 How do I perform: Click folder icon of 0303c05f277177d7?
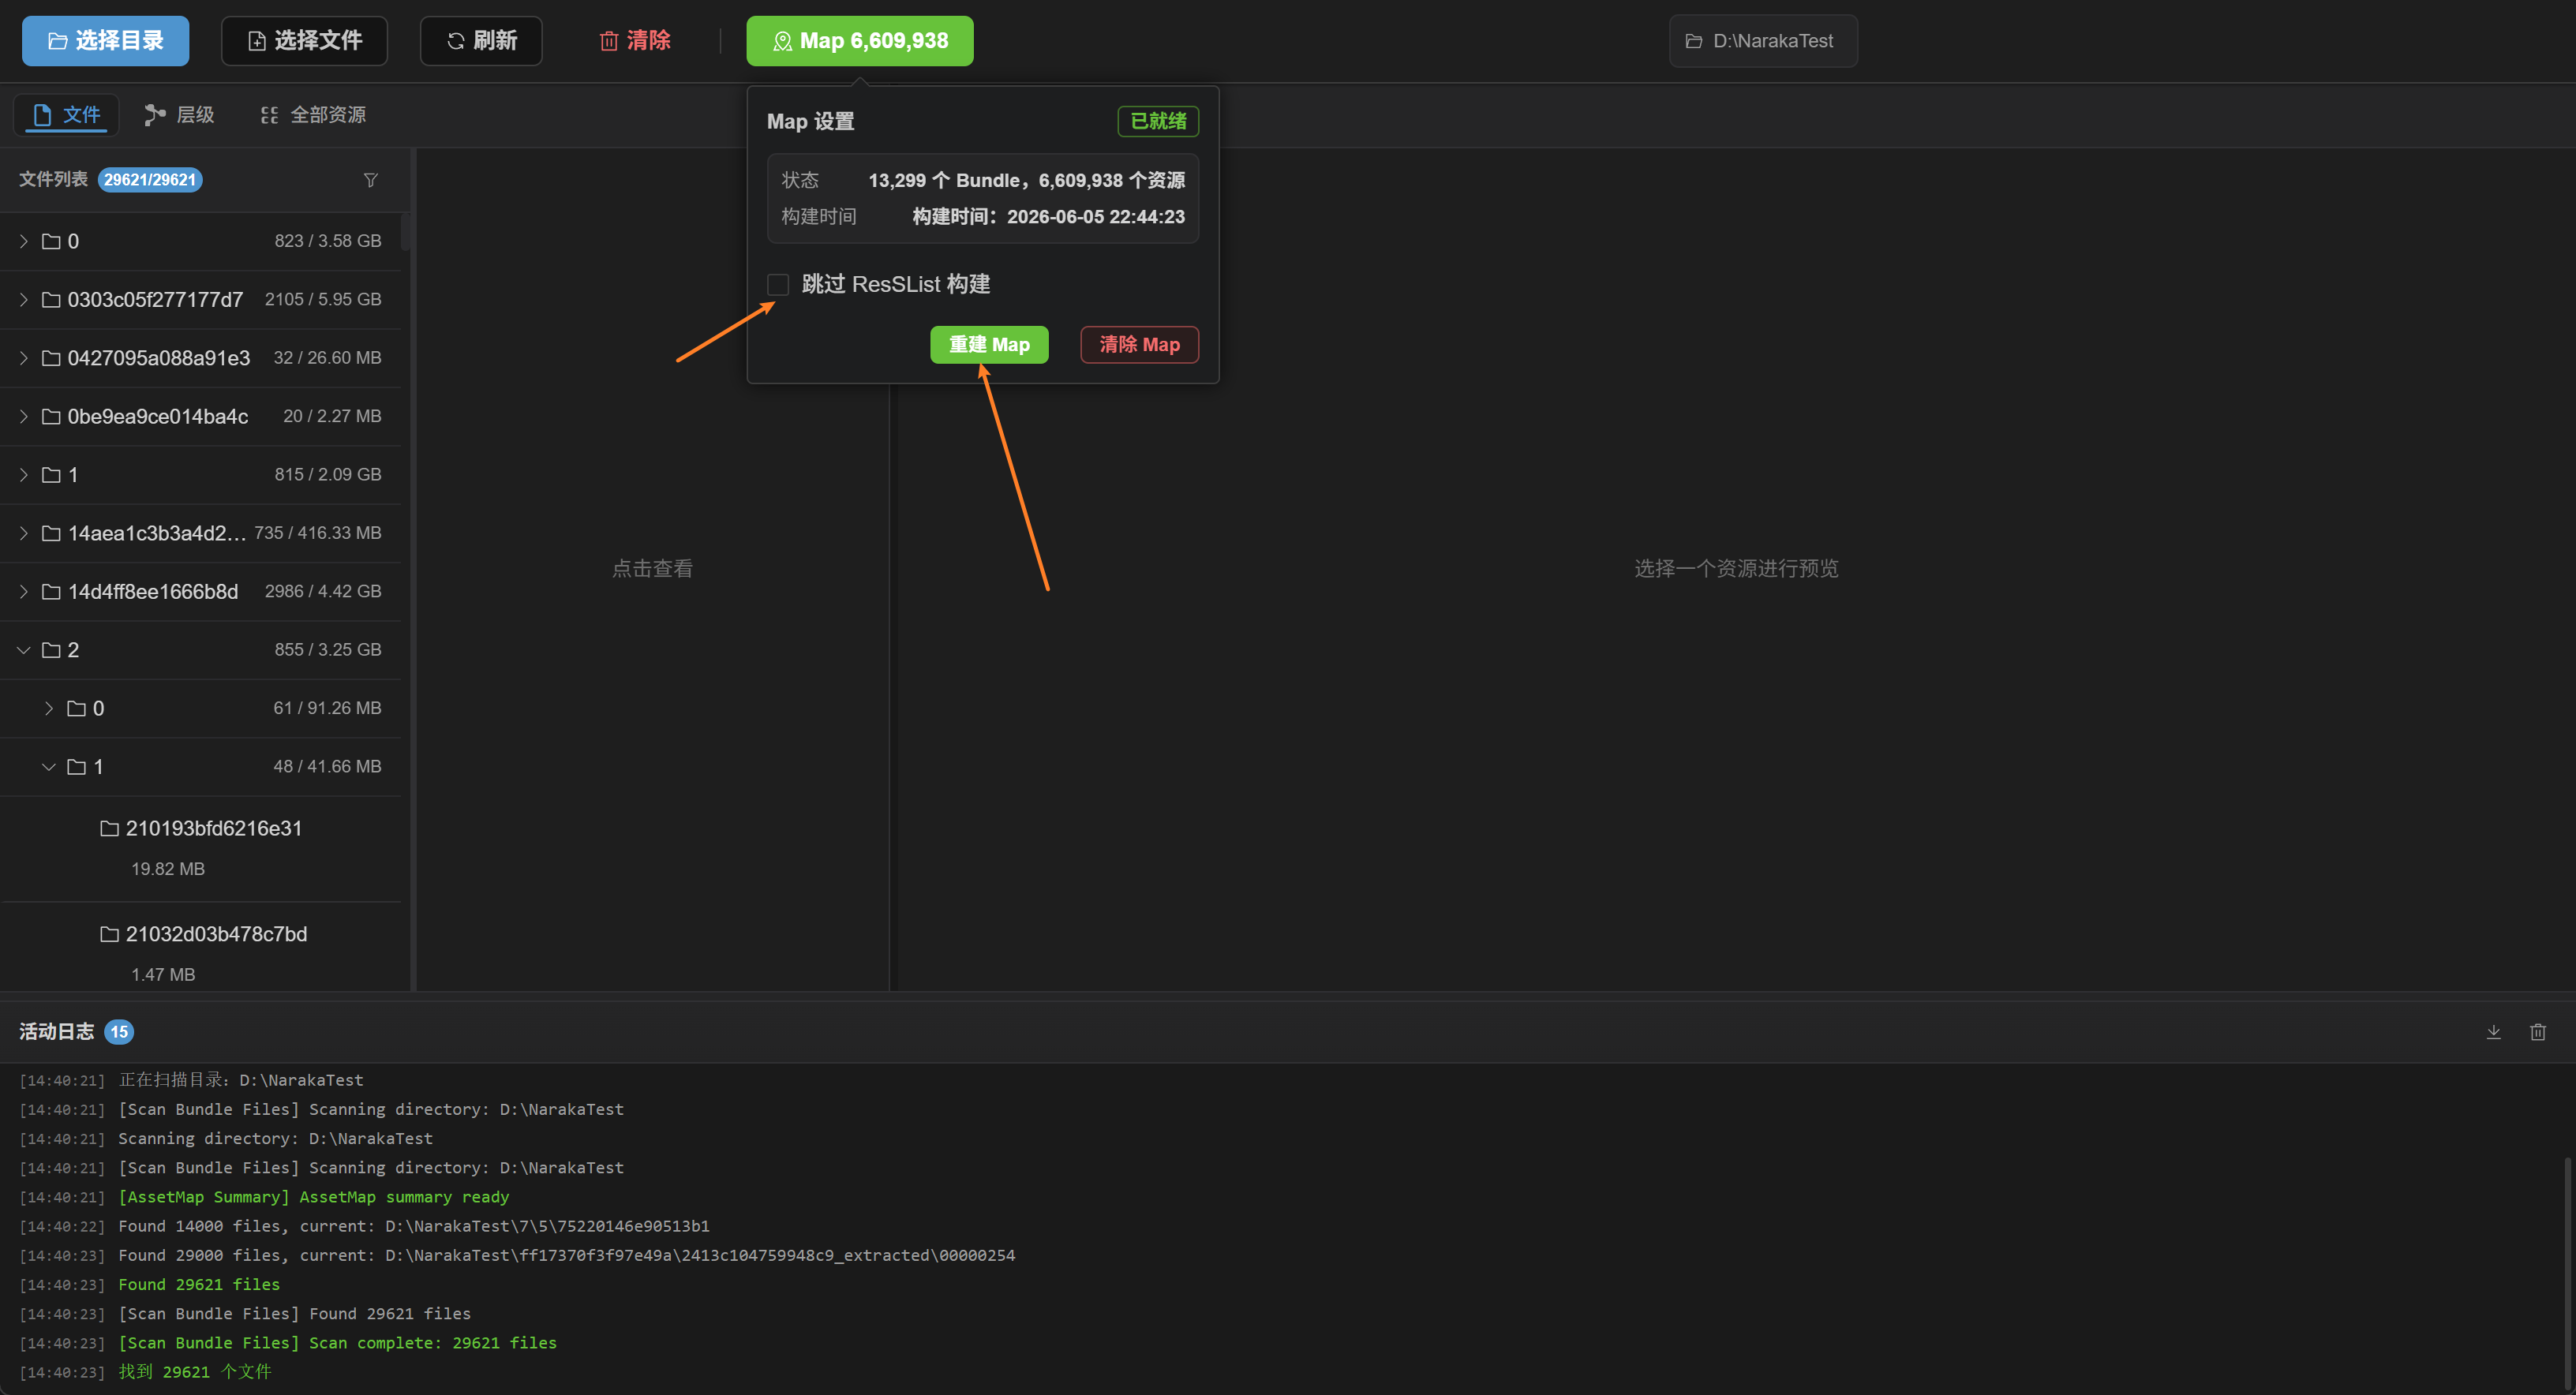[x=51, y=300]
